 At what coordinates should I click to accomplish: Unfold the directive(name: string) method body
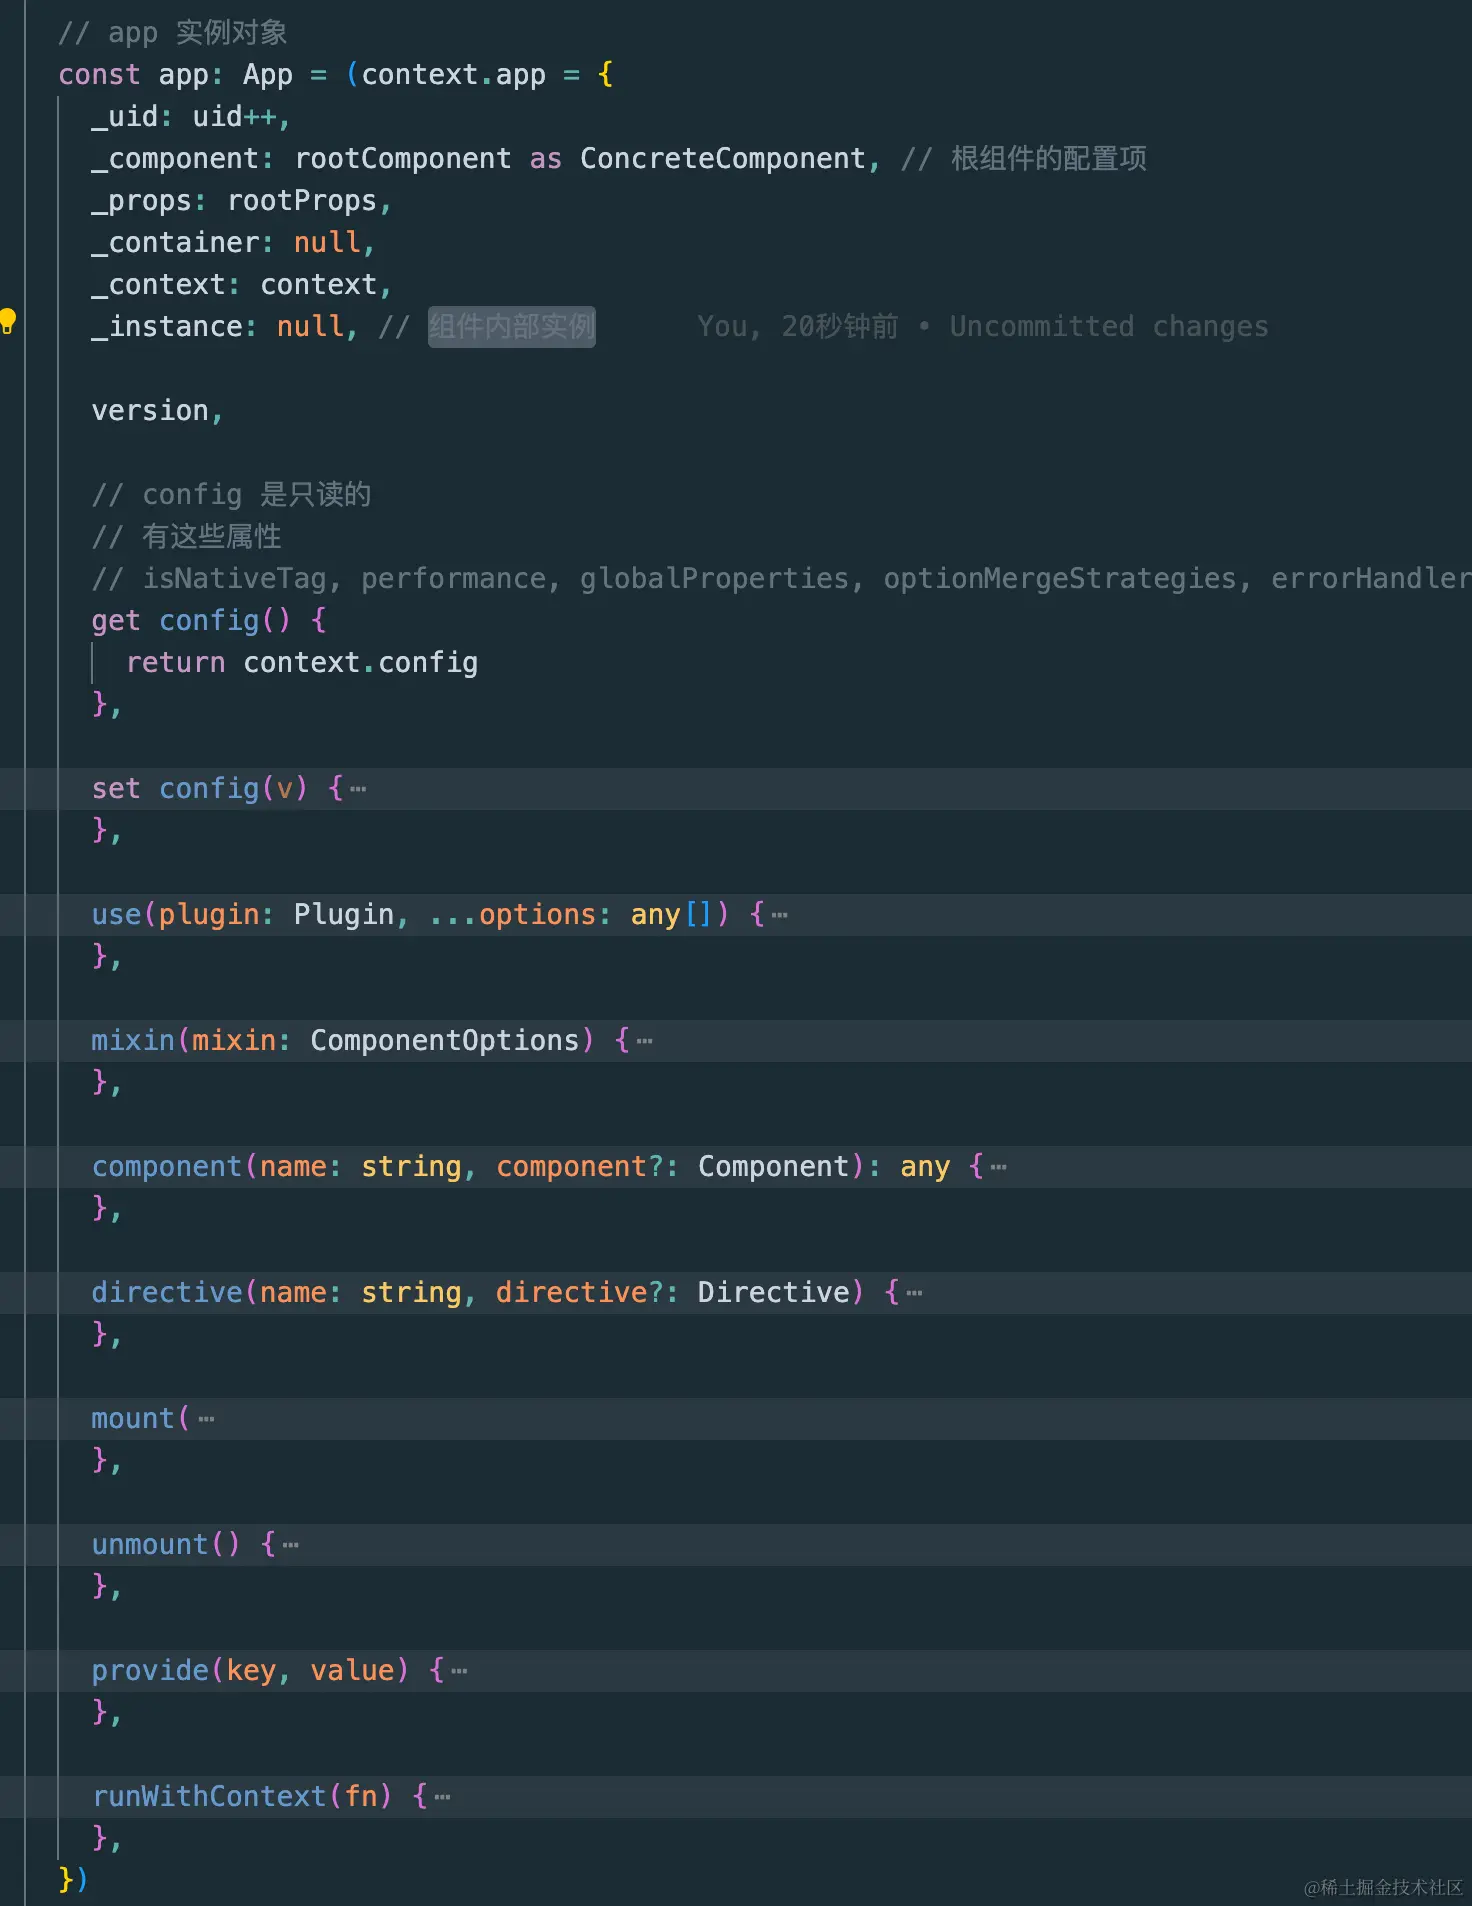point(915,1293)
